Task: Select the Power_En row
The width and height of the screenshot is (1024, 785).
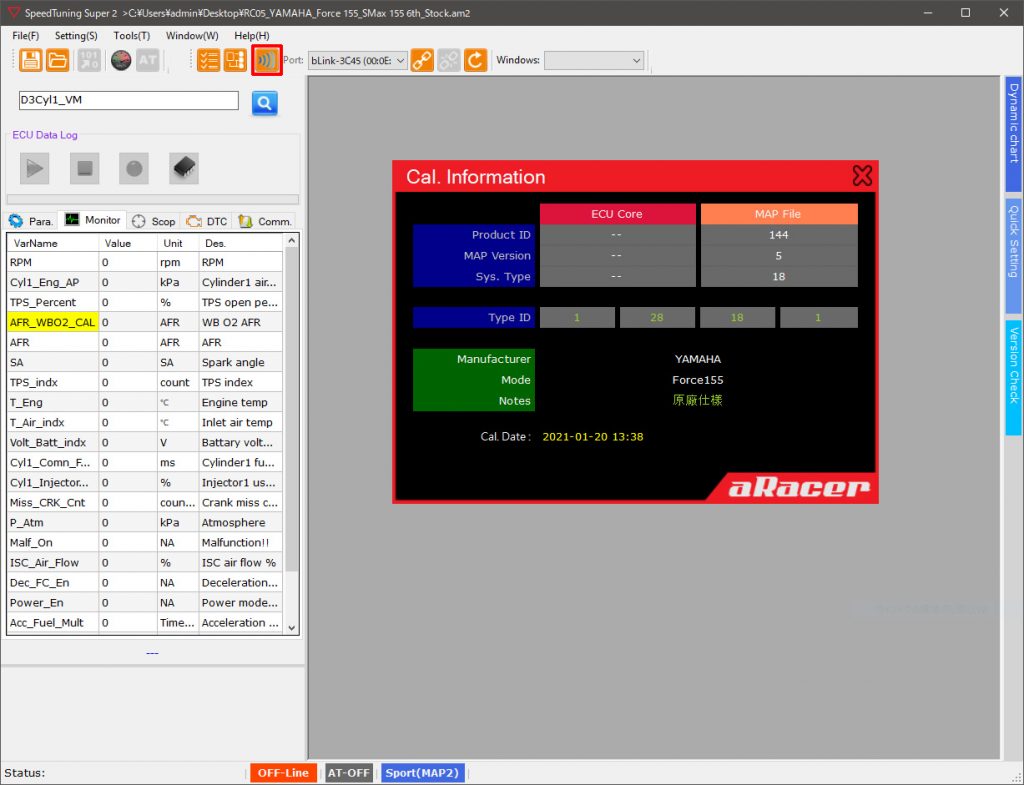Action: coord(145,603)
